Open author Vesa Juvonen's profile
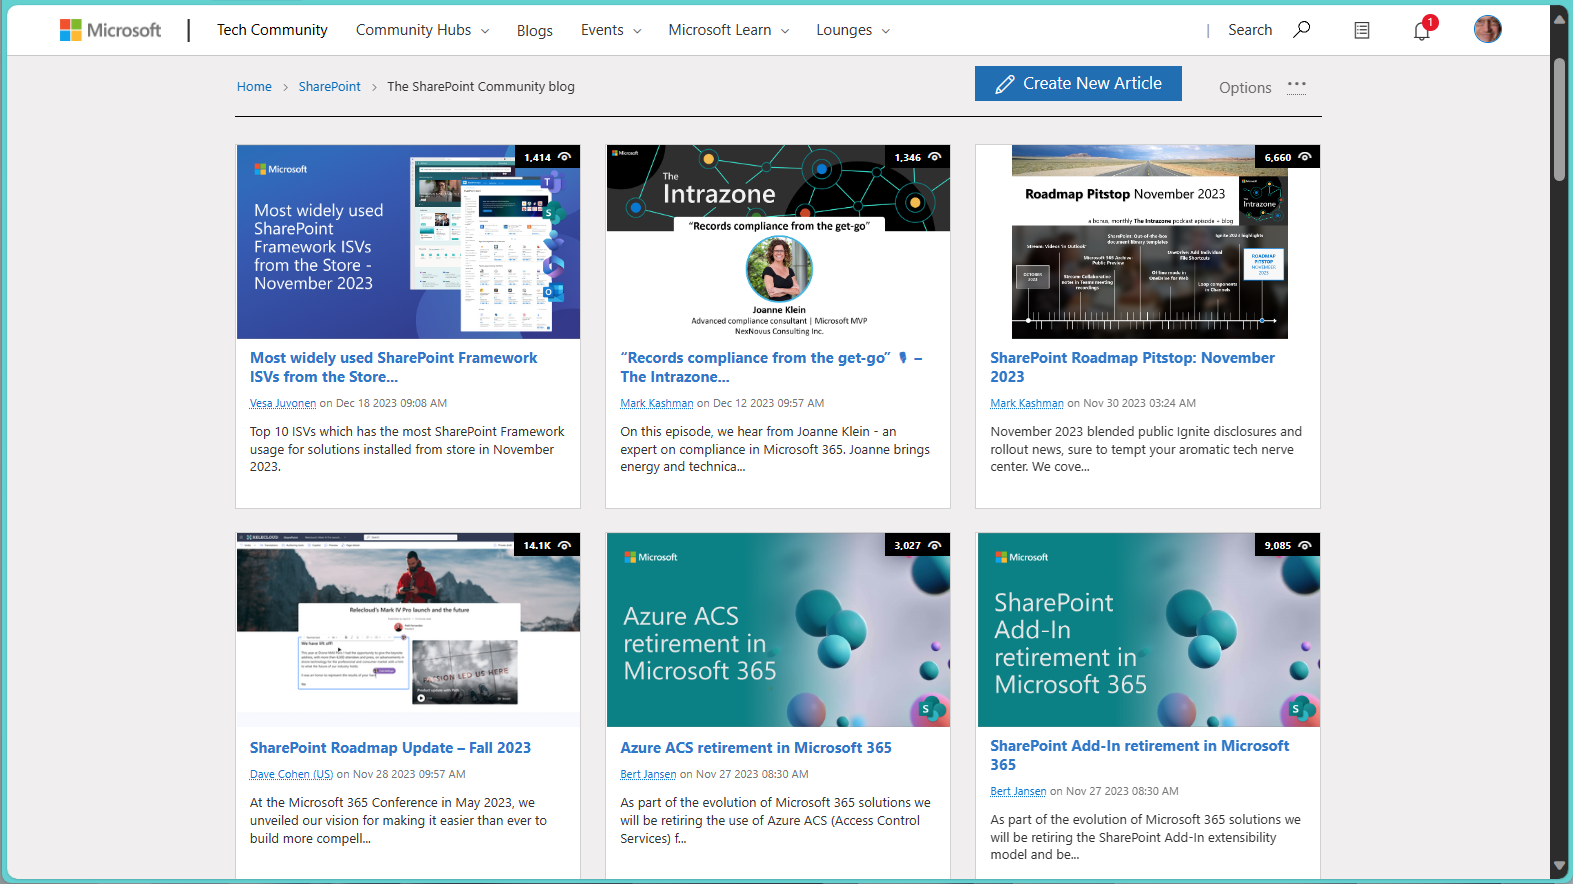This screenshot has width=1573, height=884. (x=283, y=403)
